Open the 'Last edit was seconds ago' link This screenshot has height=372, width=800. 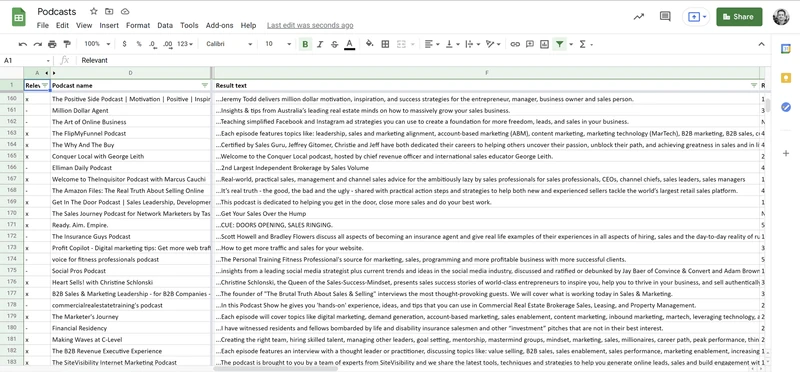[x=310, y=26]
